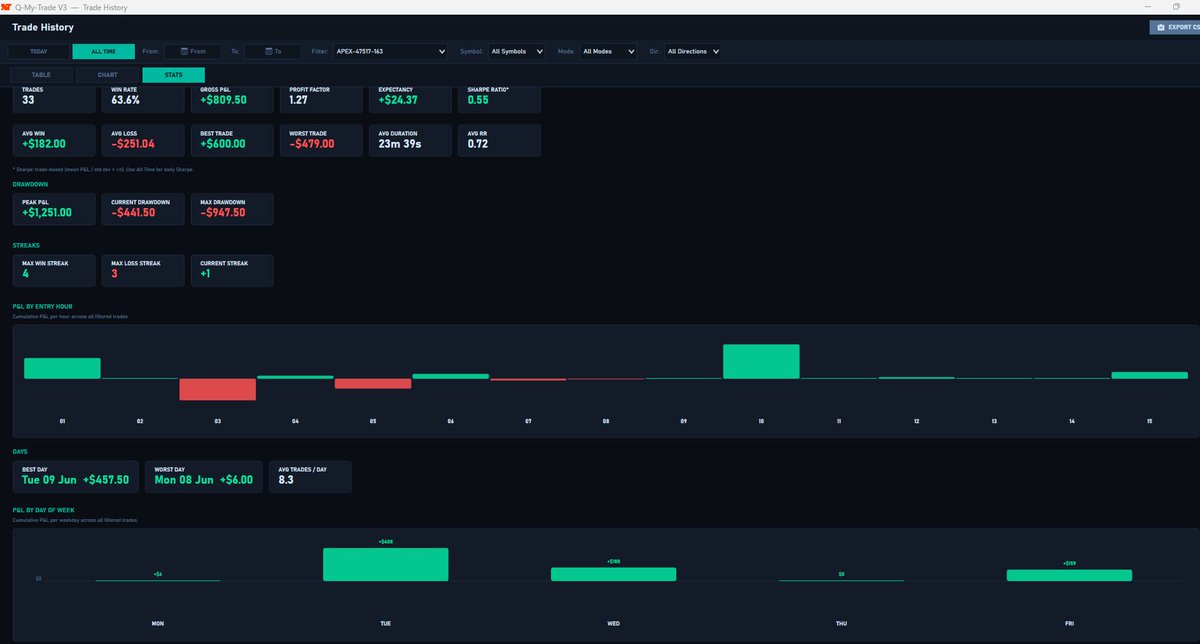Click the Current Drawdown -$441.50 card

click(143, 209)
